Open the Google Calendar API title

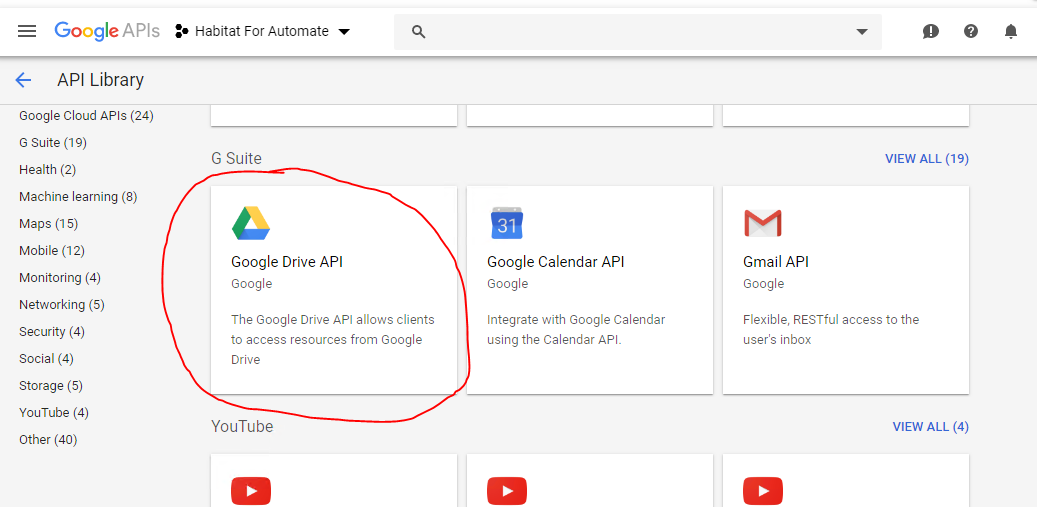(x=556, y=262)
